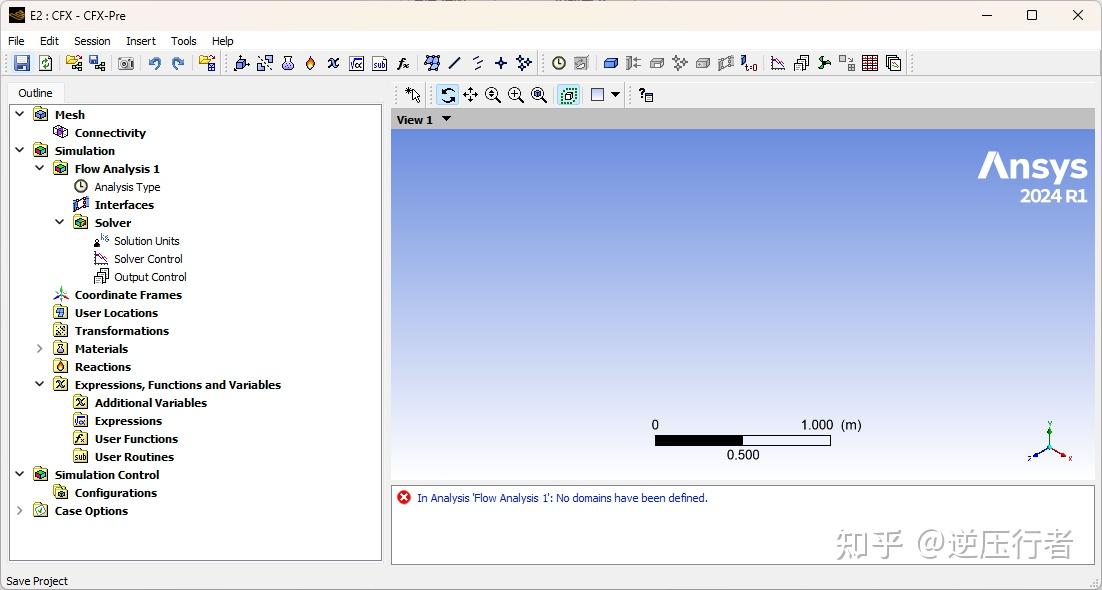Viewport: 1102px width, 590px height.
Task: Click the Reaction flame toolbar icon
Action: [x=310, y=63]
